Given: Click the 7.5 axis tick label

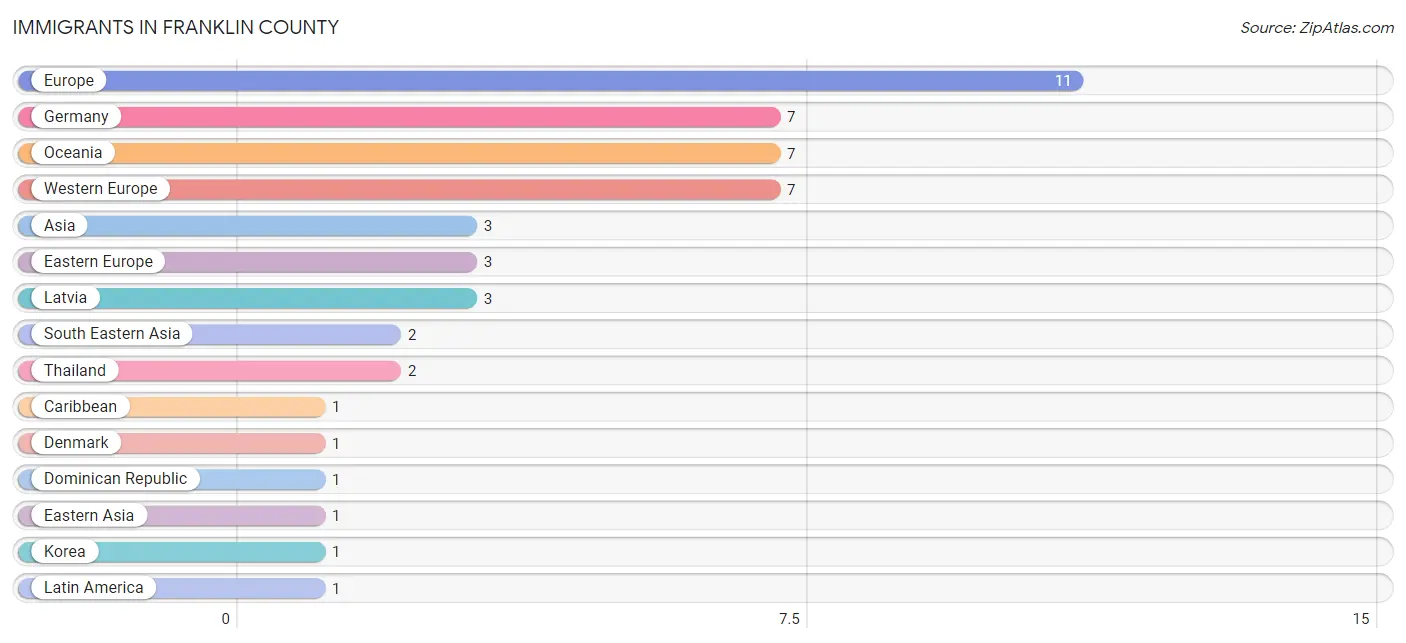Looking at the screenshot, I should (789, 619).
